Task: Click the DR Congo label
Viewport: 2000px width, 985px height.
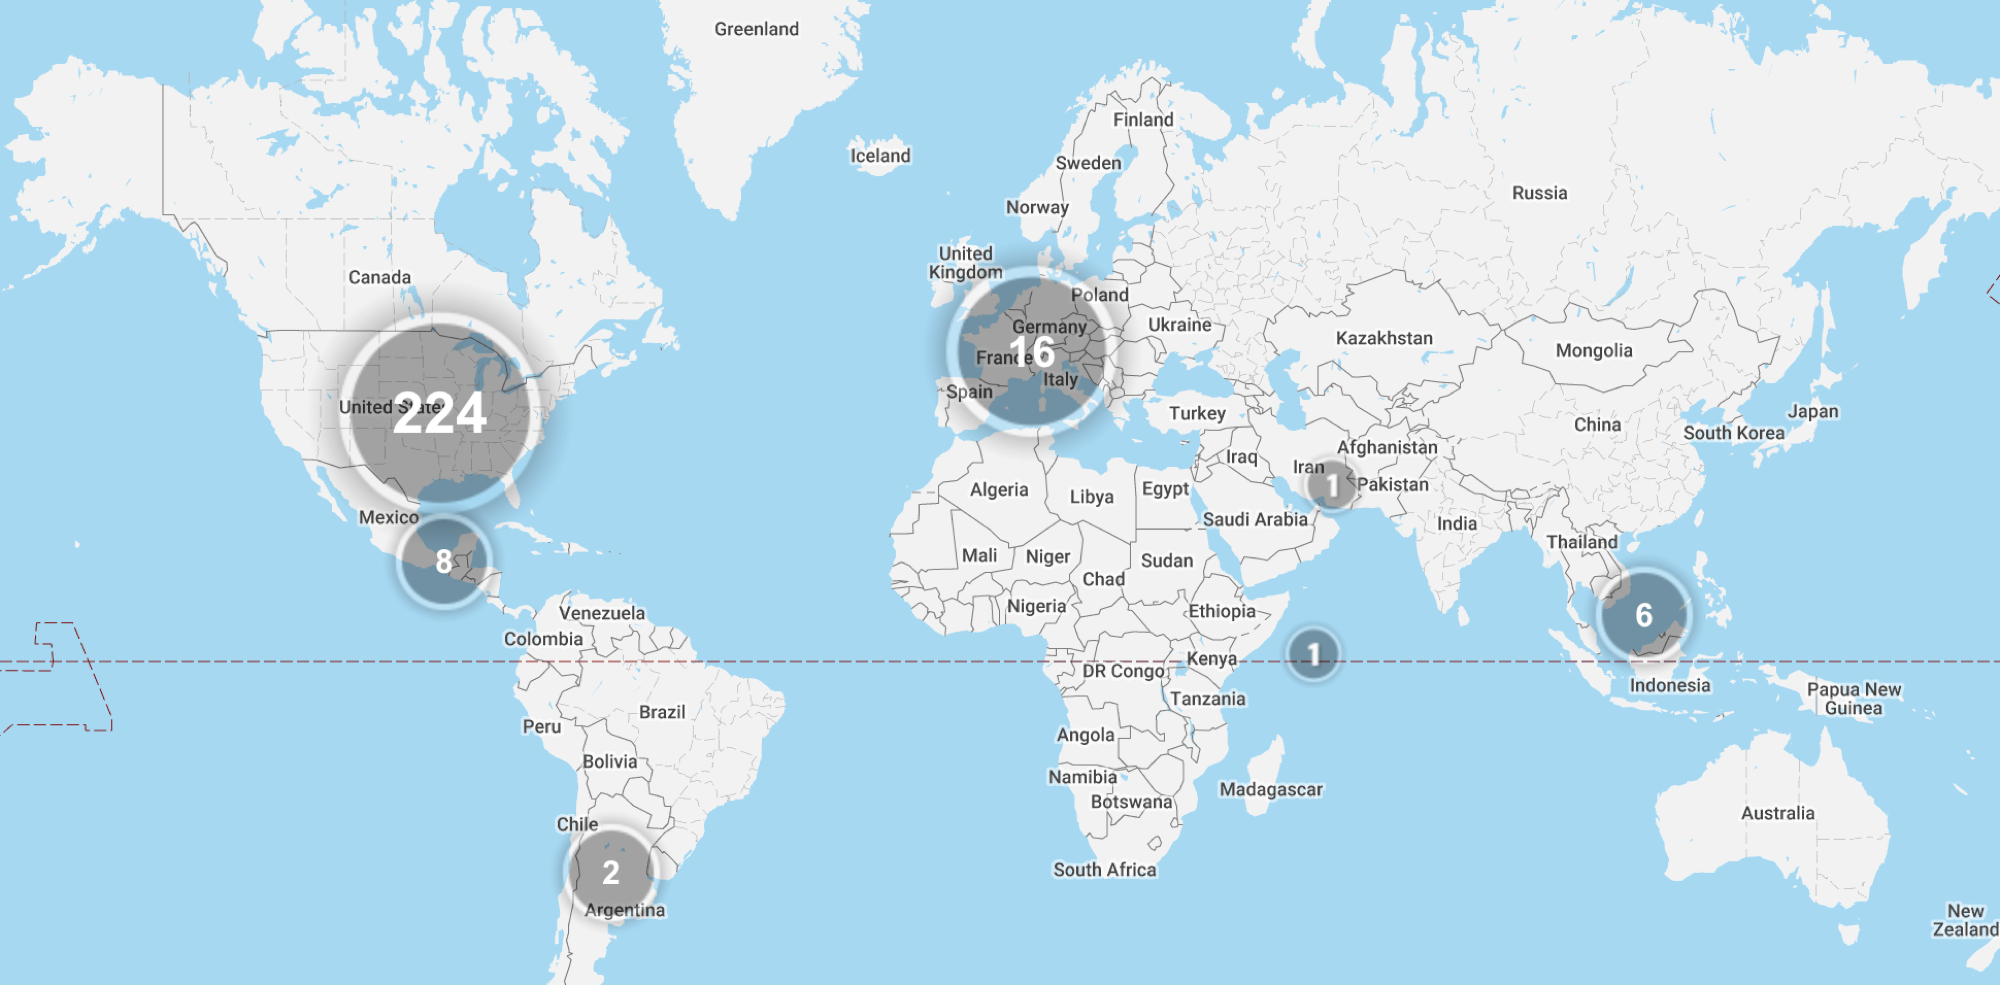Action: coord(1123,671)
